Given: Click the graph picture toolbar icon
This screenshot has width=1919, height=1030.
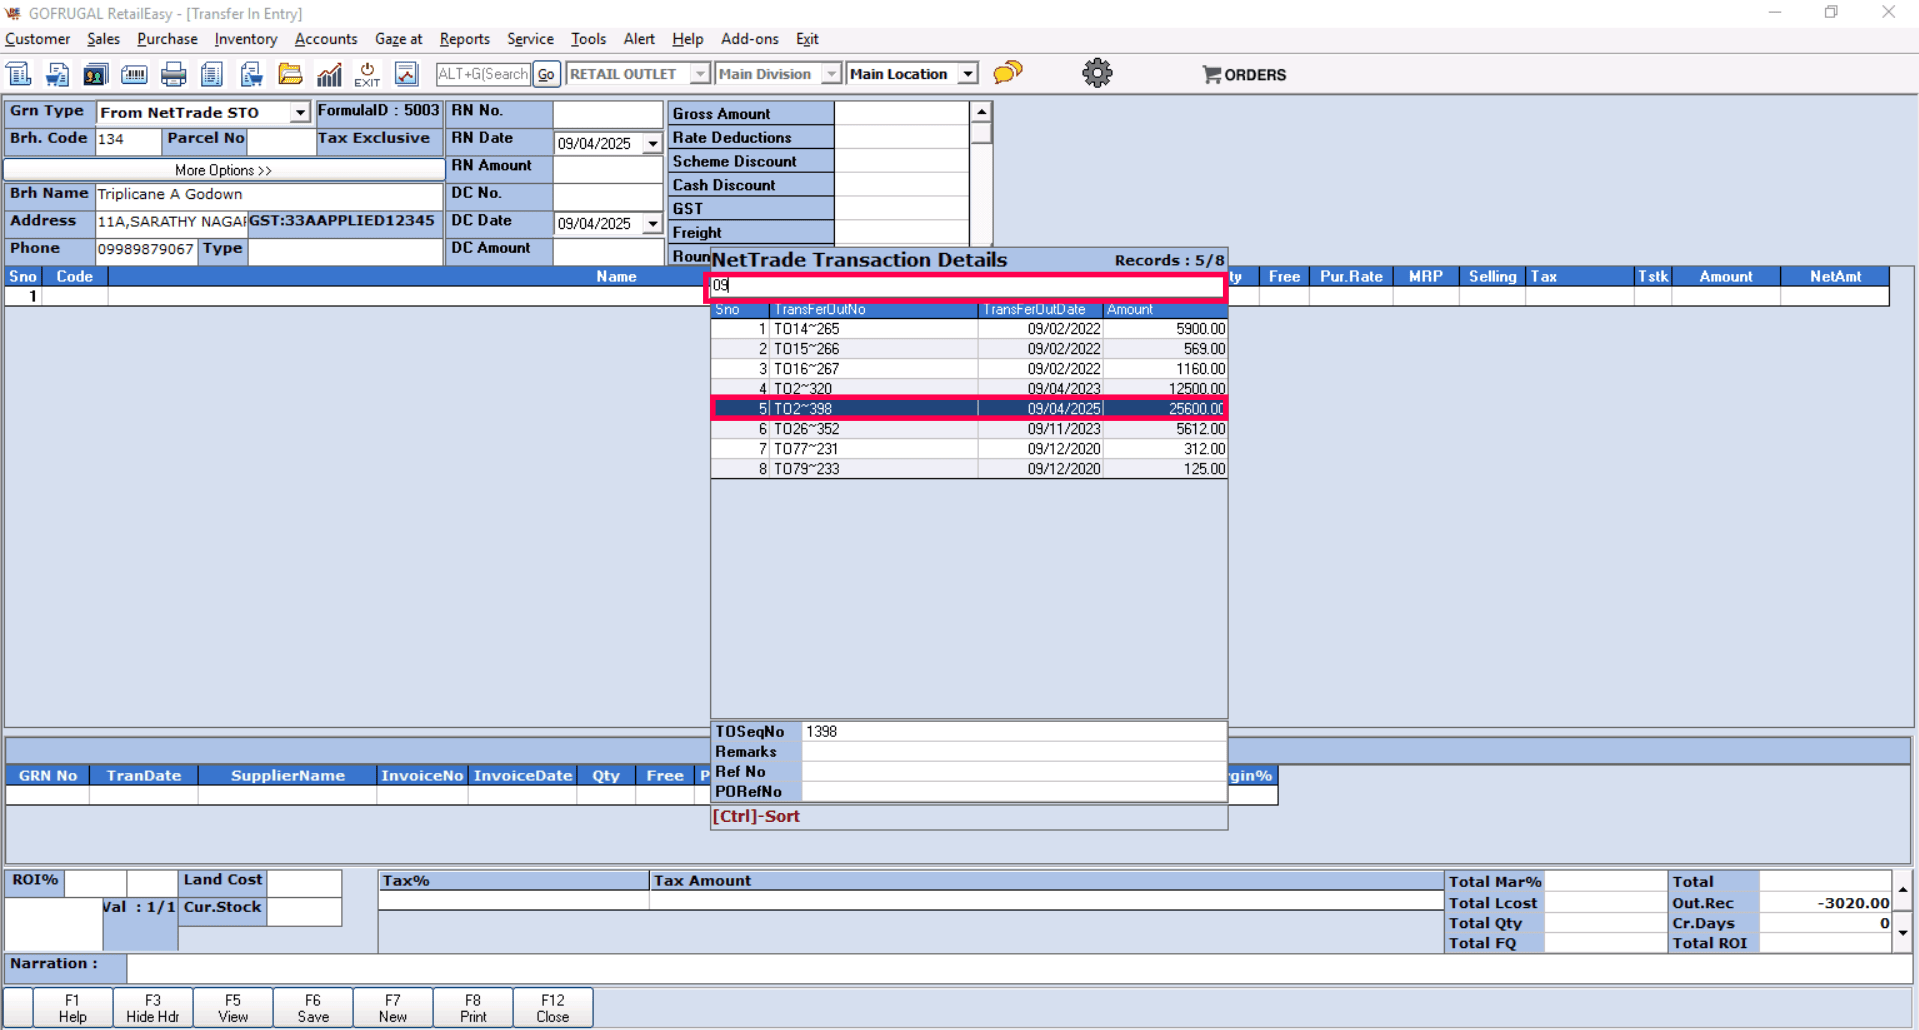Looking at the screenshot, I should click(x=406, y=74).
